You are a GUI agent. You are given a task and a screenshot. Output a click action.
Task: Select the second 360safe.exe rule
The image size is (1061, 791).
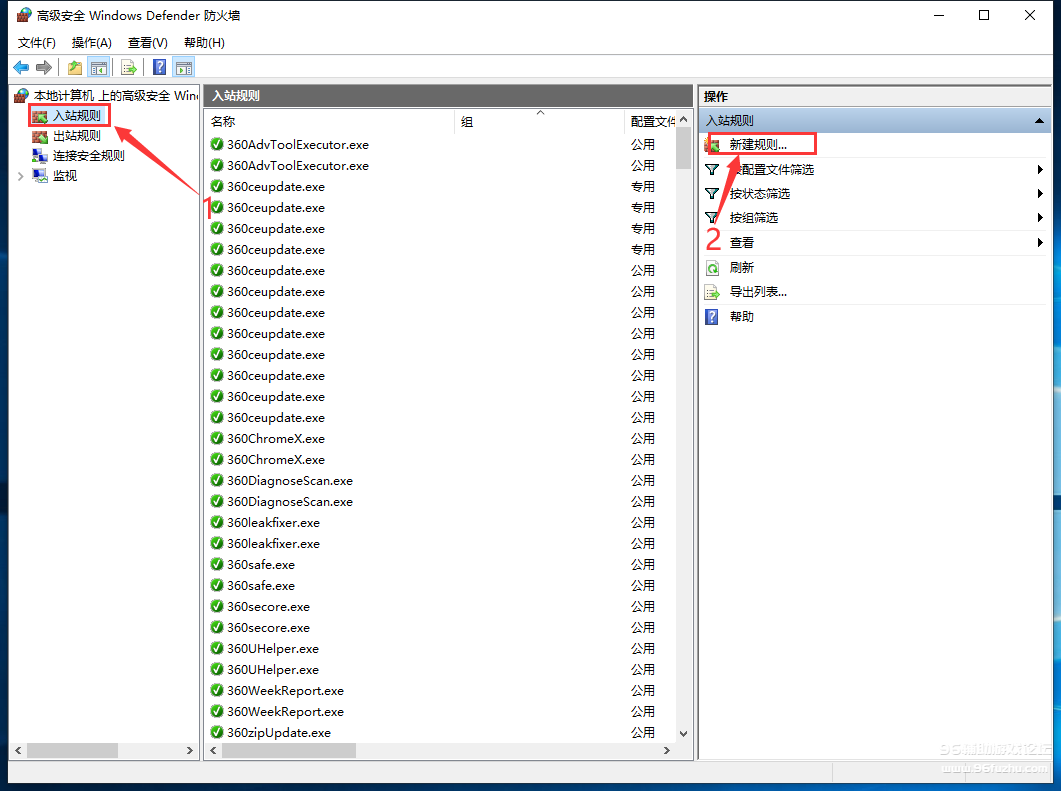(x=261, y=586)
